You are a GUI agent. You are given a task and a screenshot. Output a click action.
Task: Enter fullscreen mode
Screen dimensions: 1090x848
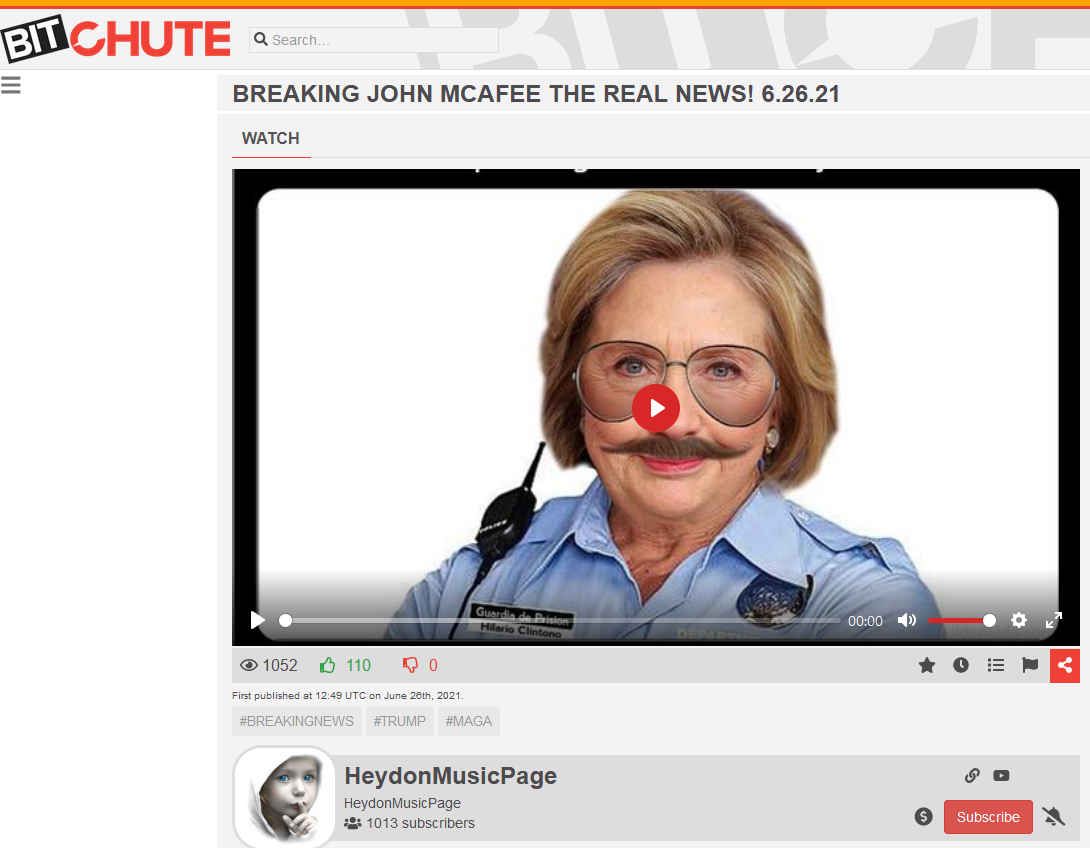(x=1054, y=620)
